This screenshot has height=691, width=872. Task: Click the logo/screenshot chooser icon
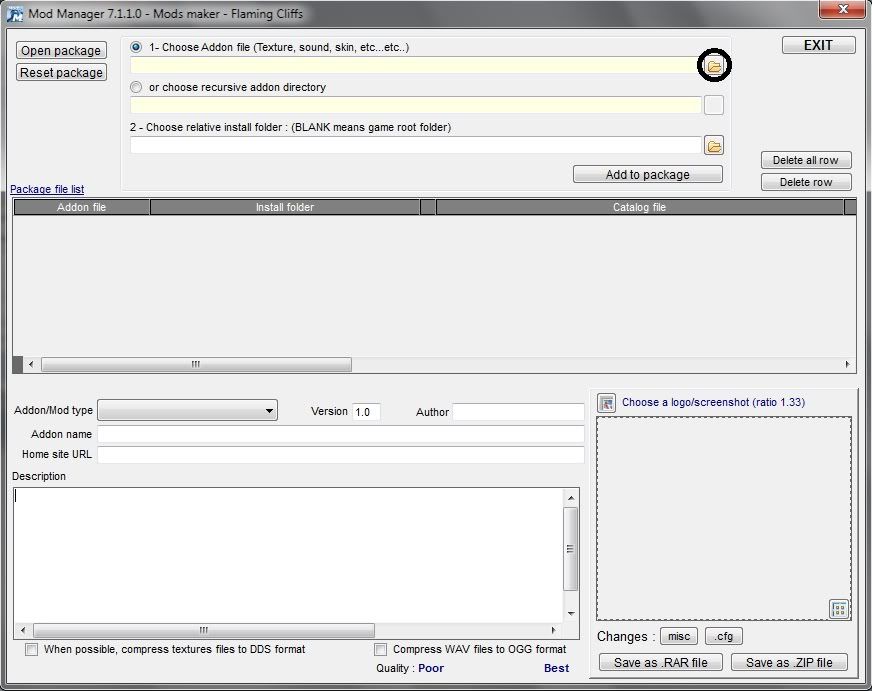click(x=606, y=403)
